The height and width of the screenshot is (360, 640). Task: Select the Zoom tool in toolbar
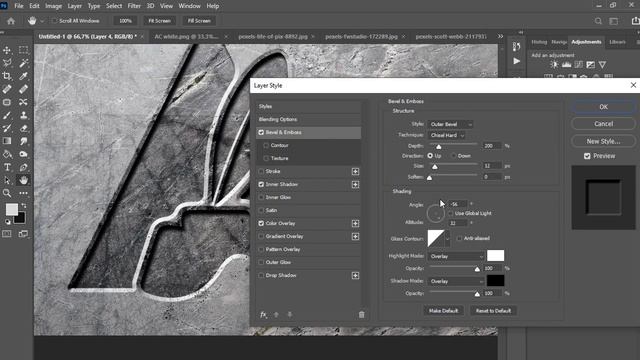tap(7, 193)
